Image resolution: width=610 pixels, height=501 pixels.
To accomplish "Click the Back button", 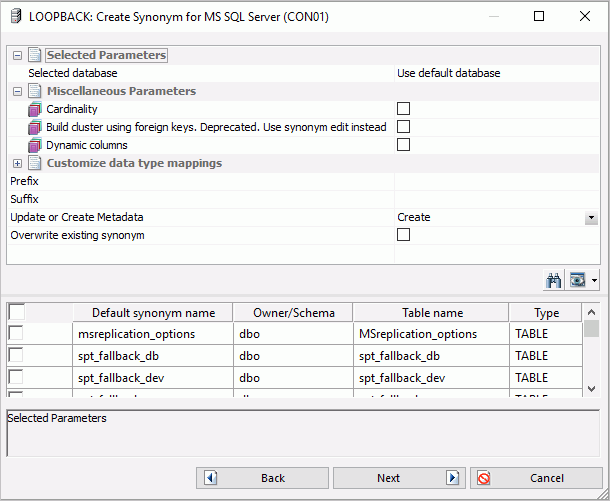I will [x=262, y=478].
